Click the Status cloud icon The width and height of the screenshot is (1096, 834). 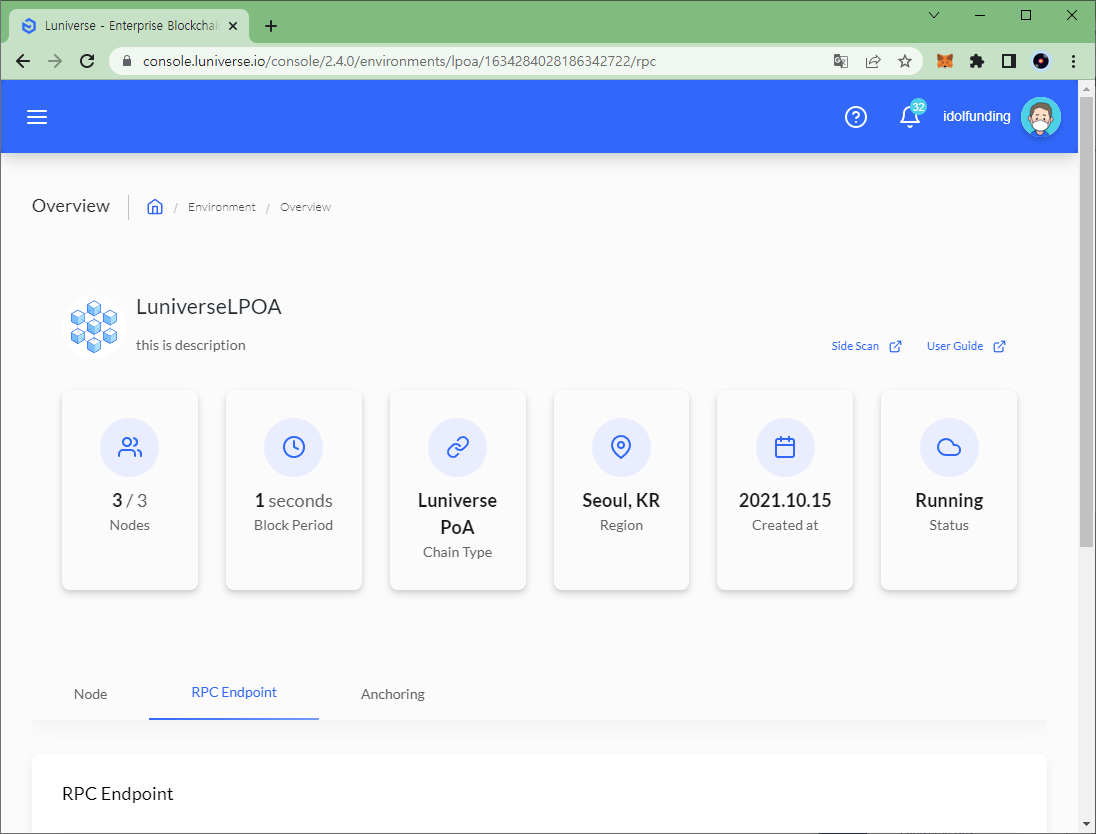(x=949, y=447)
